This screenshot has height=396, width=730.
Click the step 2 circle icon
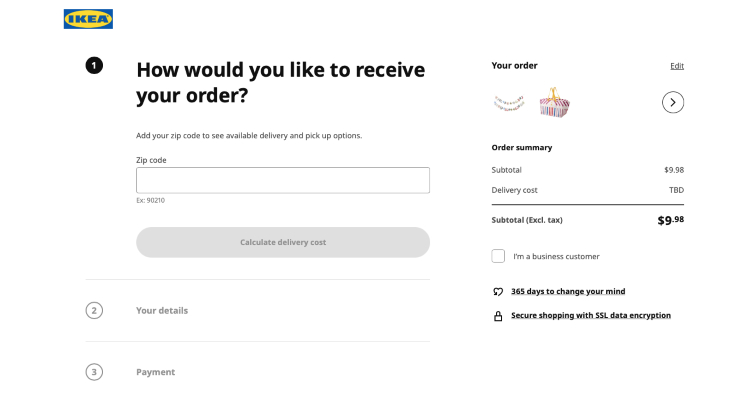(x=94, y=310)
